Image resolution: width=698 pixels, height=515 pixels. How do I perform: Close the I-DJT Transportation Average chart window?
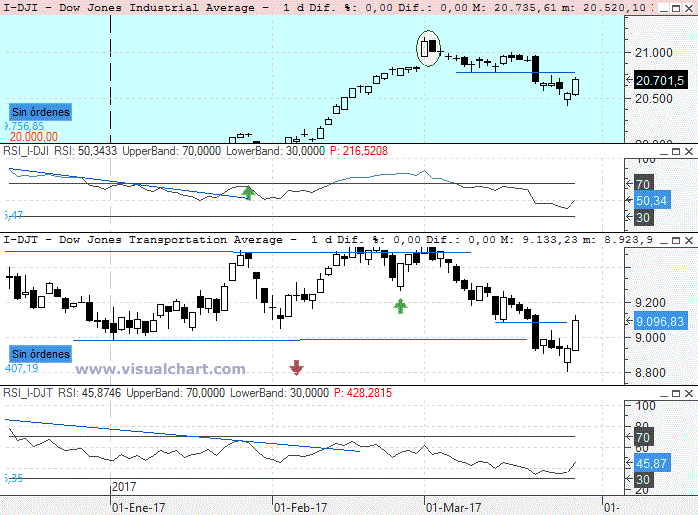(689, 240)
